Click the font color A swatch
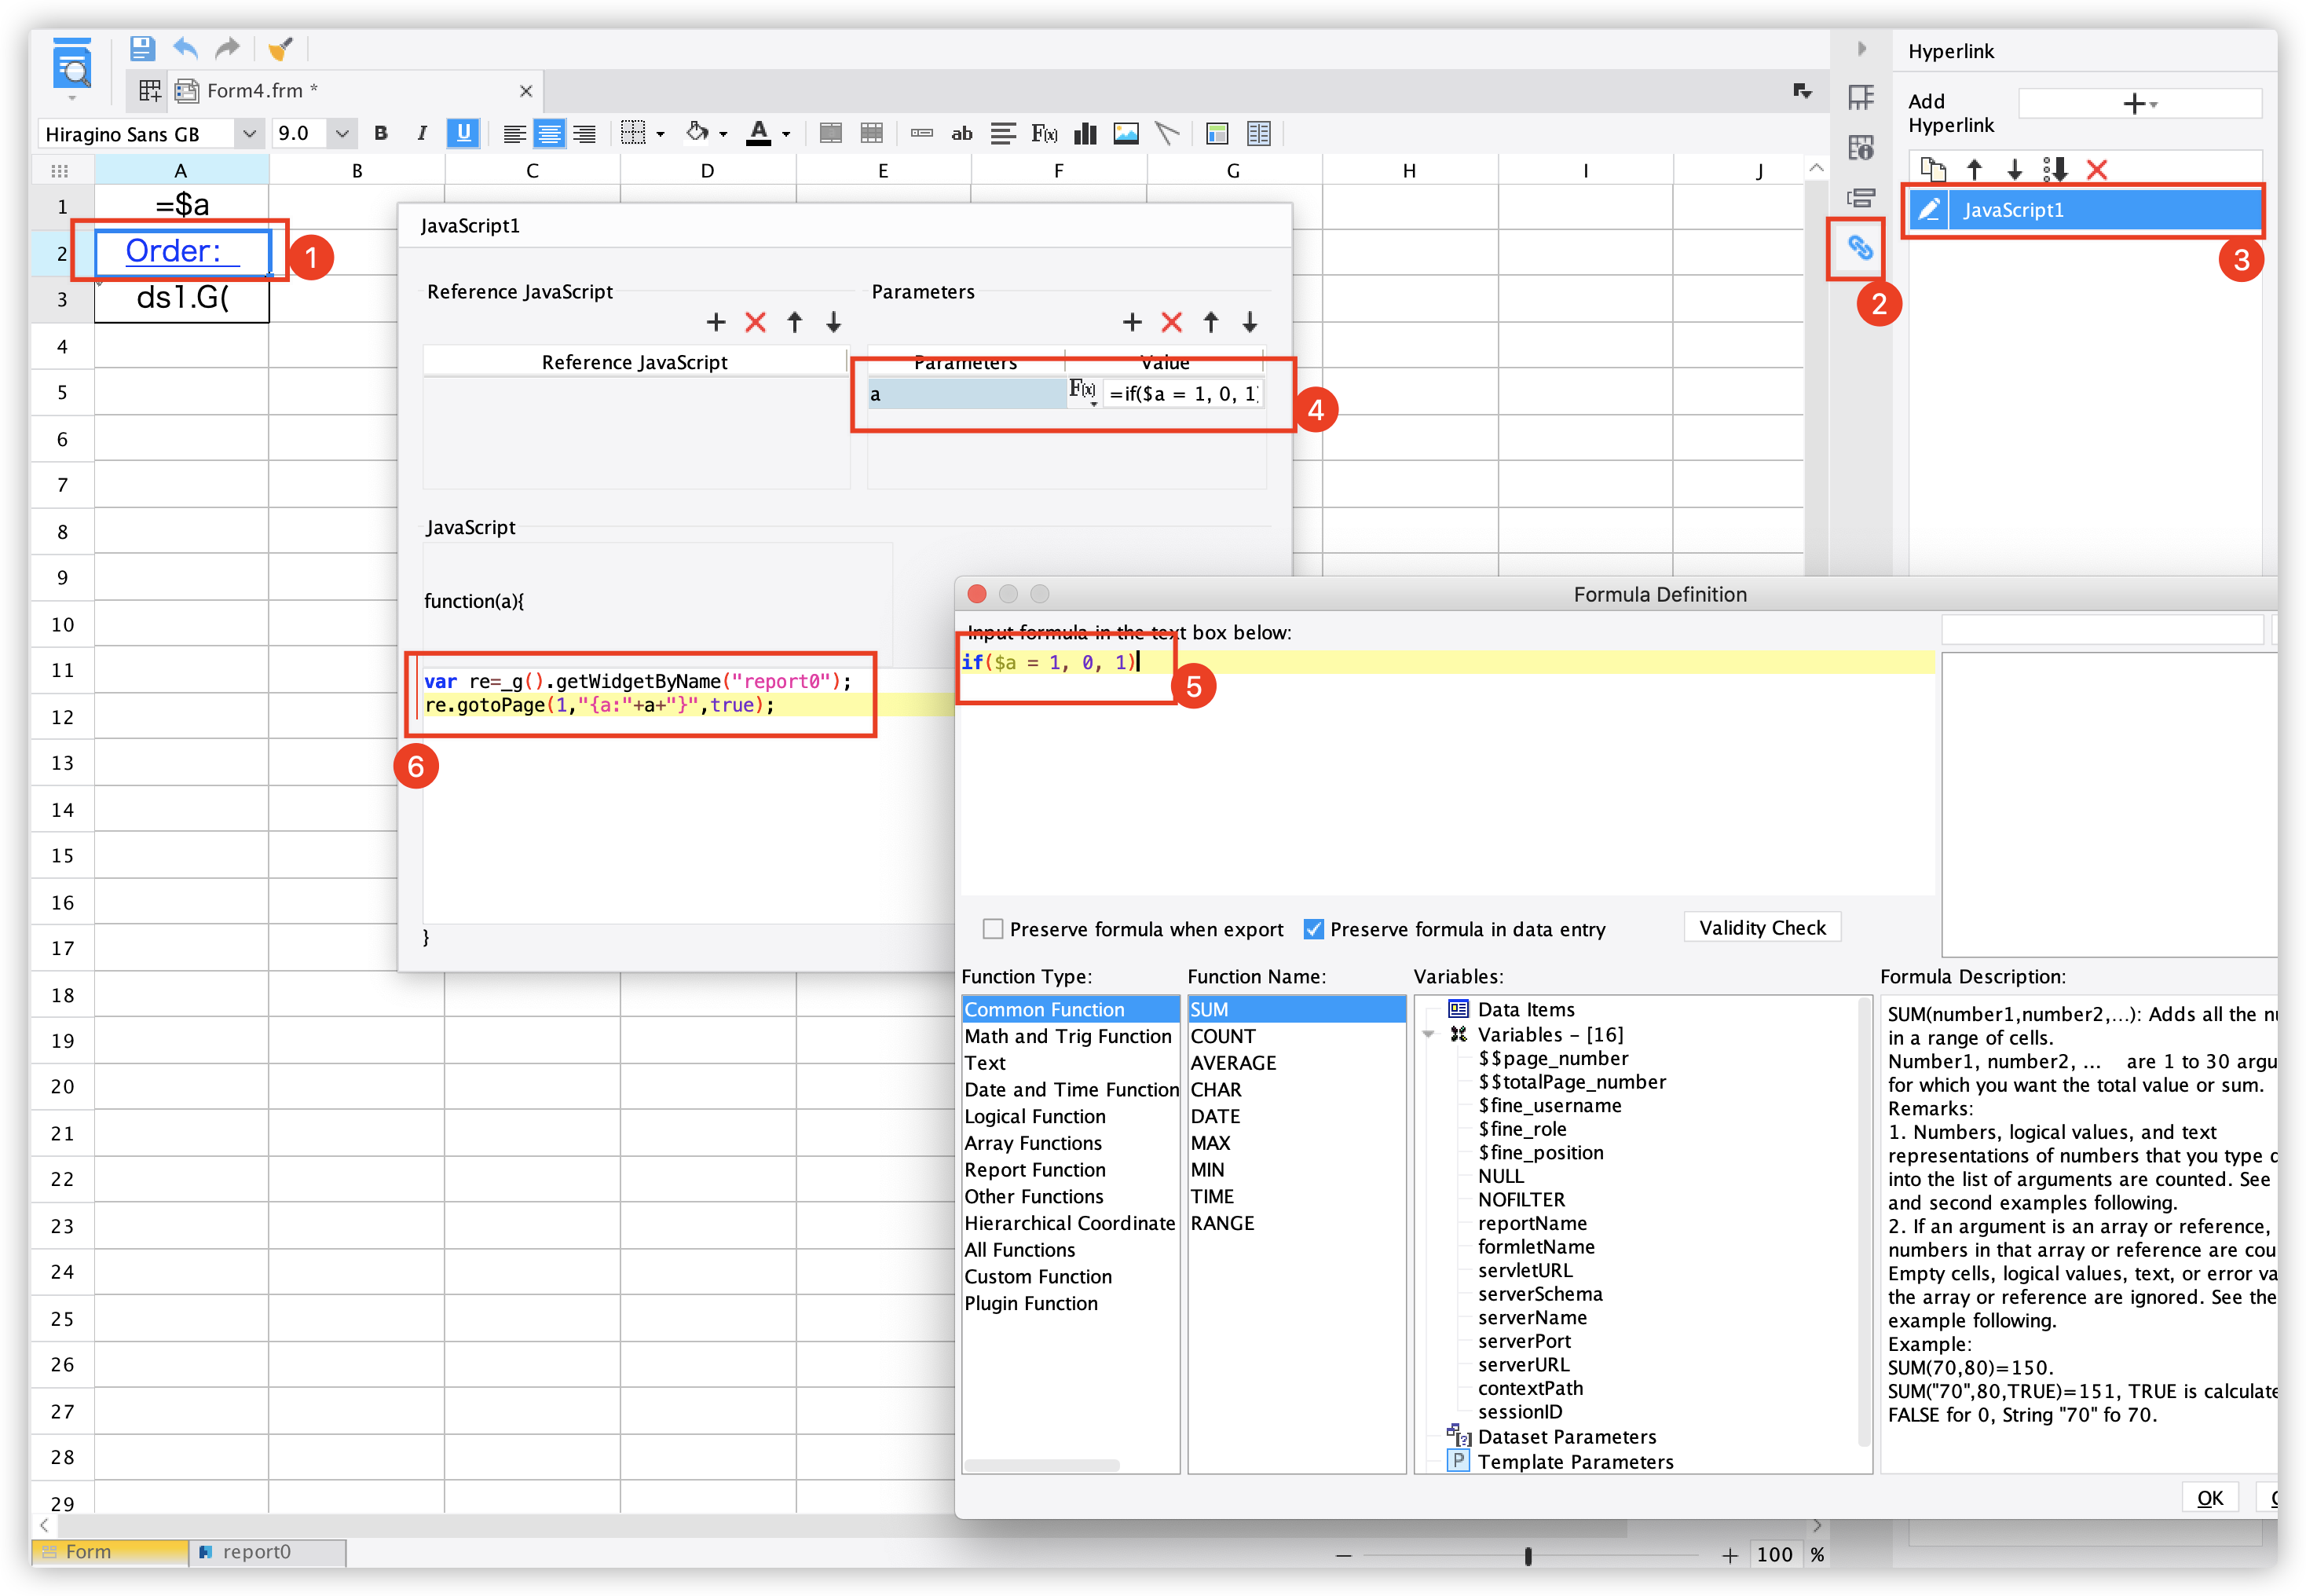The width and height of the screenshot is (2306, 1596). tap(759, 133)
